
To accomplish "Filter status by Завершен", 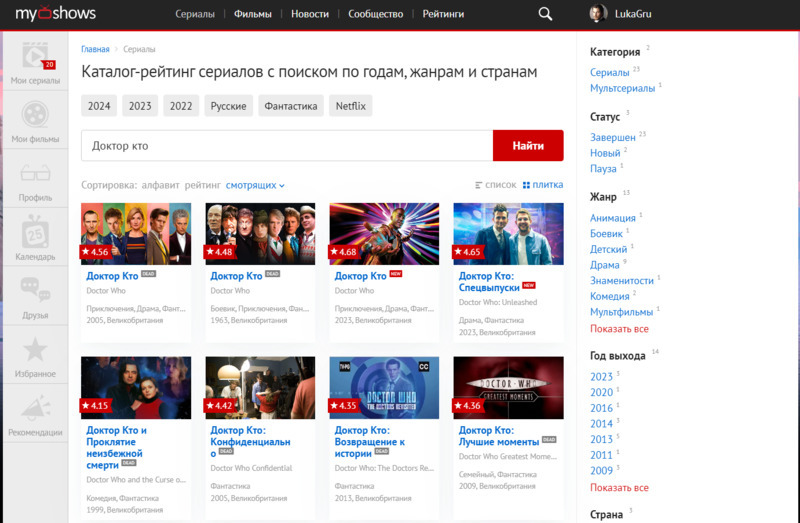I will click(613, 137).
